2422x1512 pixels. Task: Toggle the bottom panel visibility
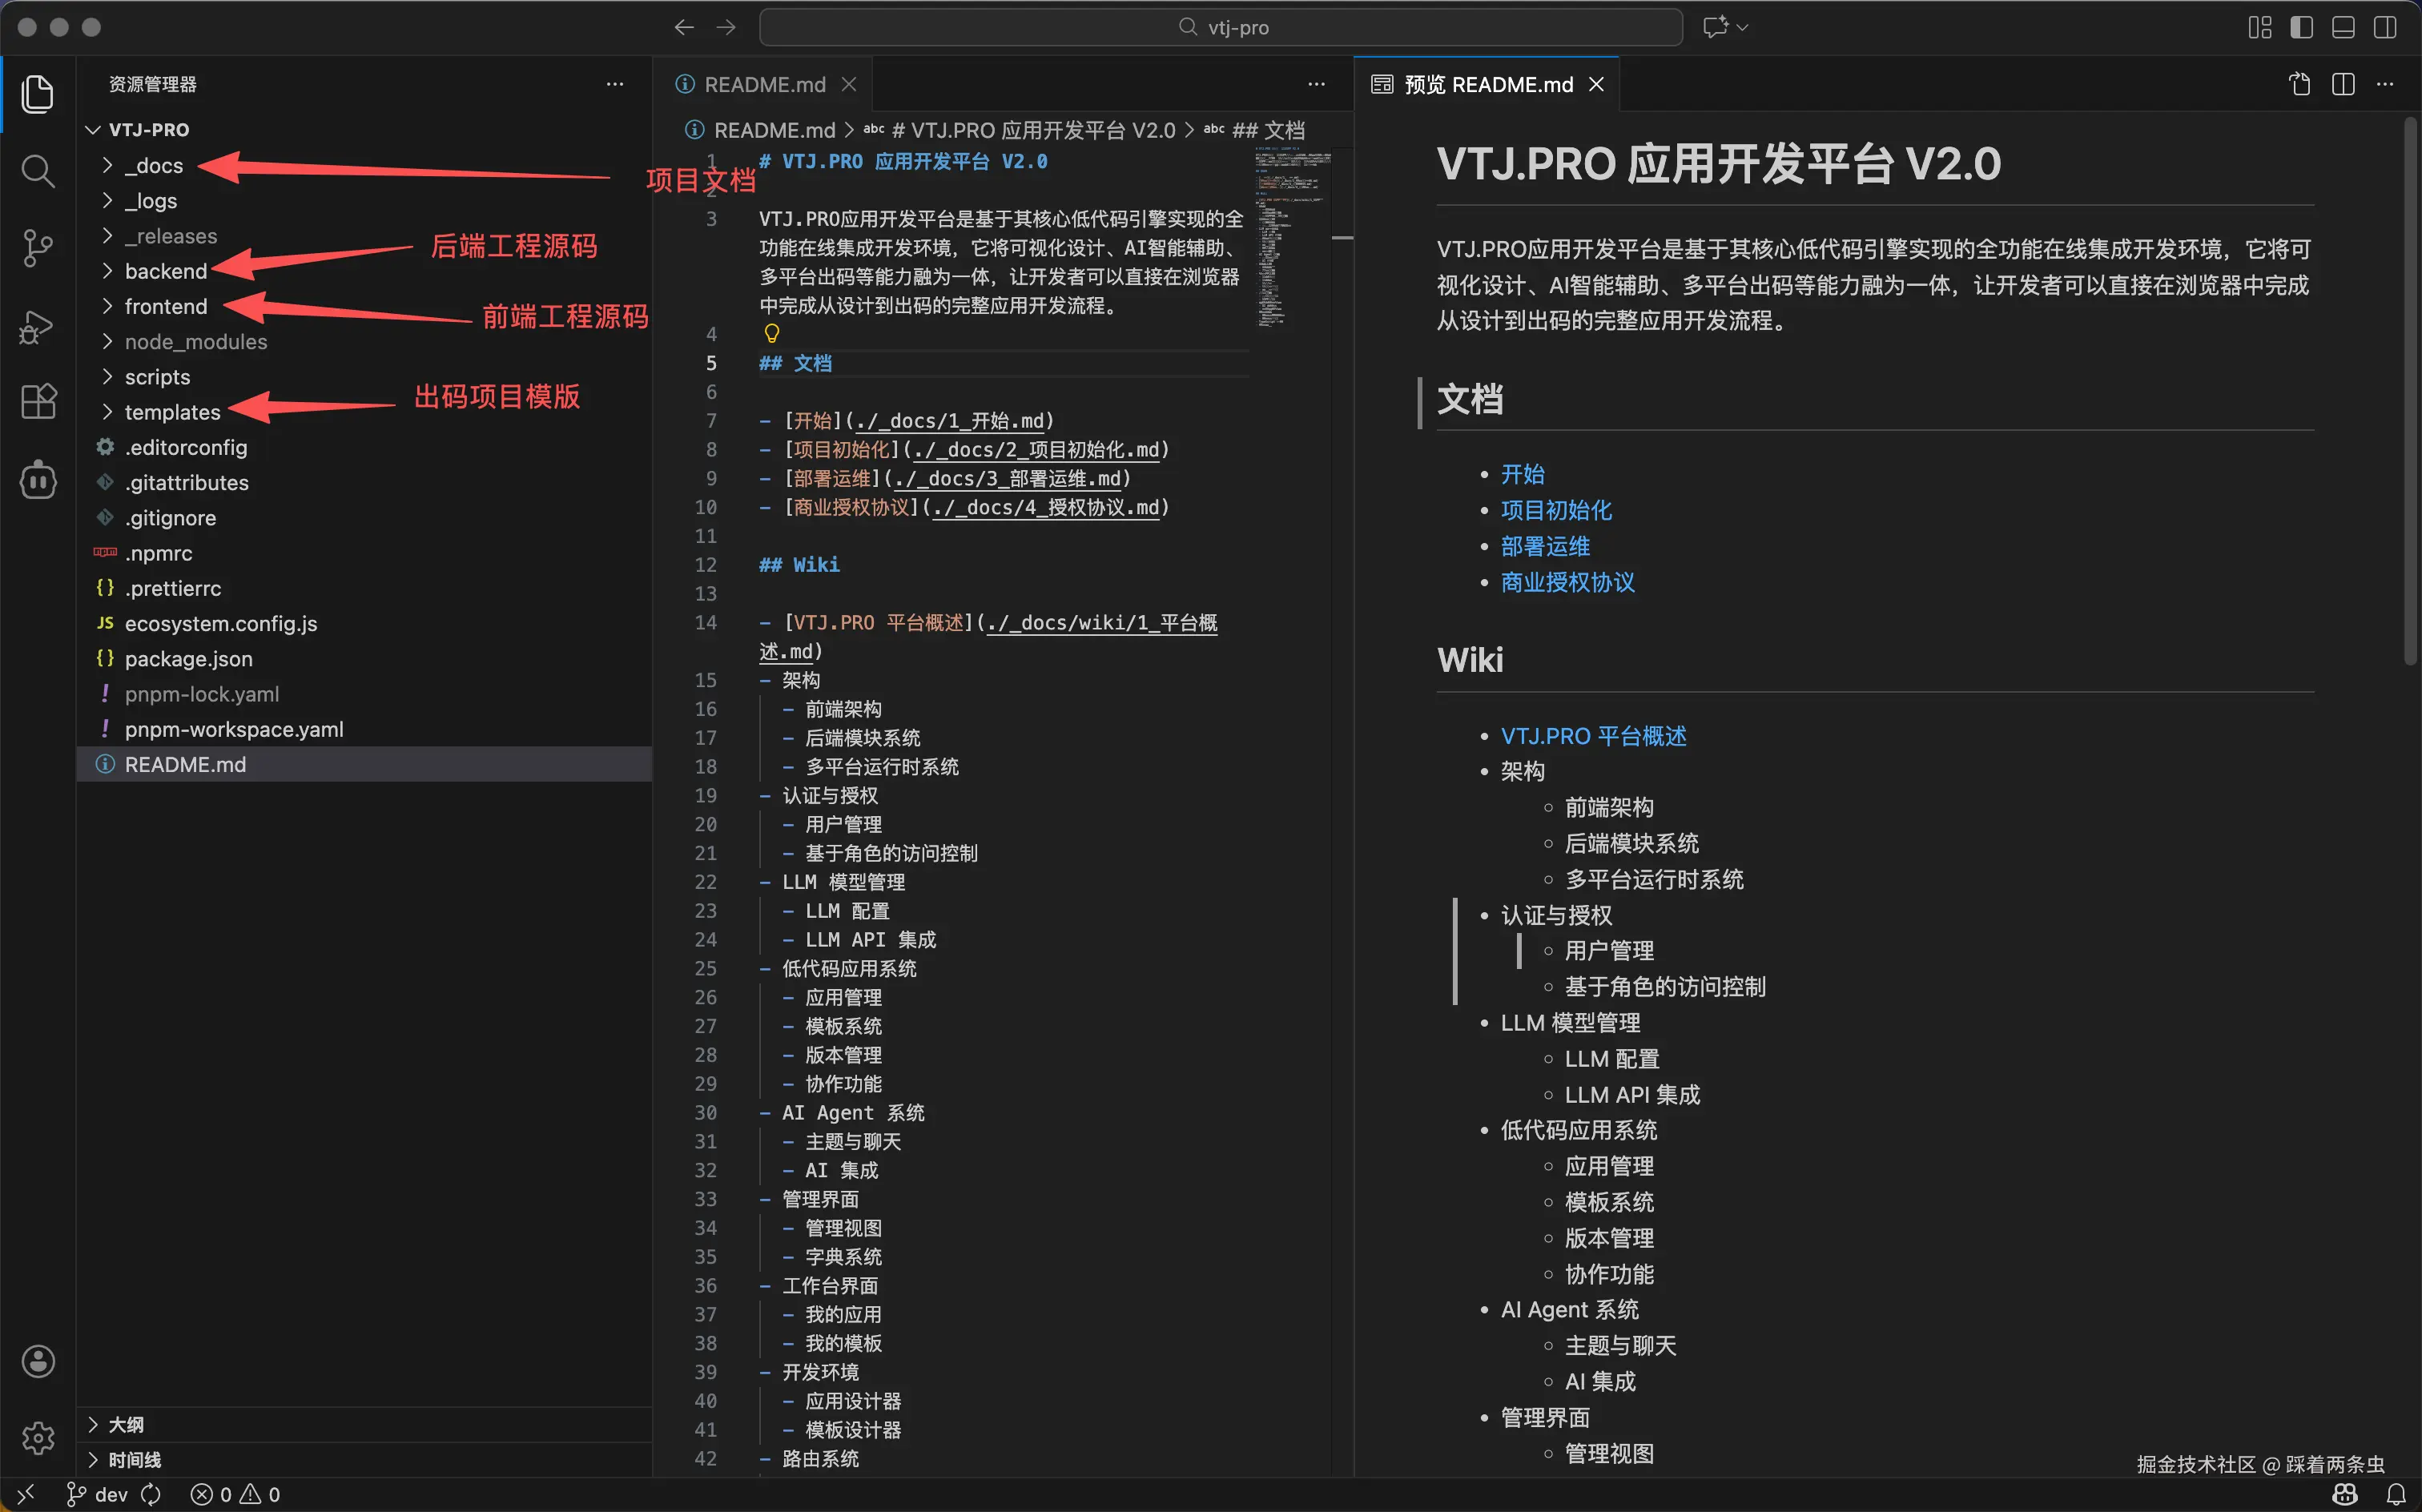[x=2343, y=27]
